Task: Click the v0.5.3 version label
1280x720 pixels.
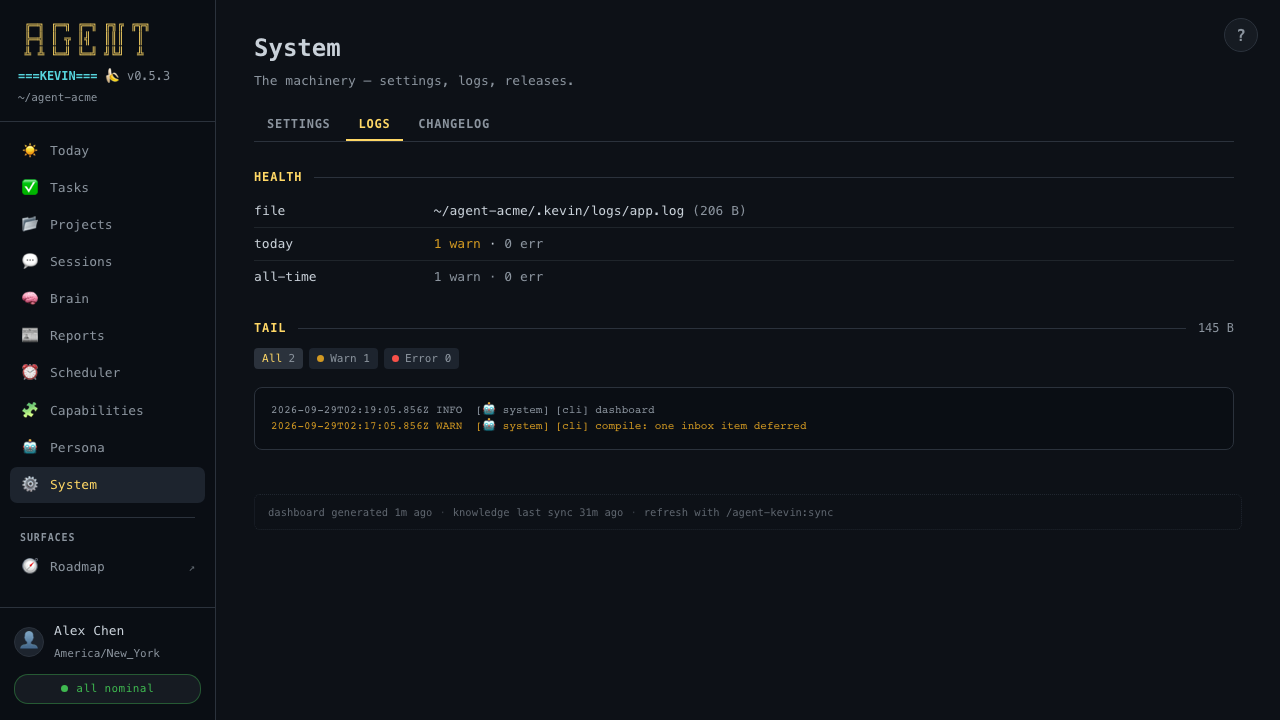Action: (x=148, y=76)
